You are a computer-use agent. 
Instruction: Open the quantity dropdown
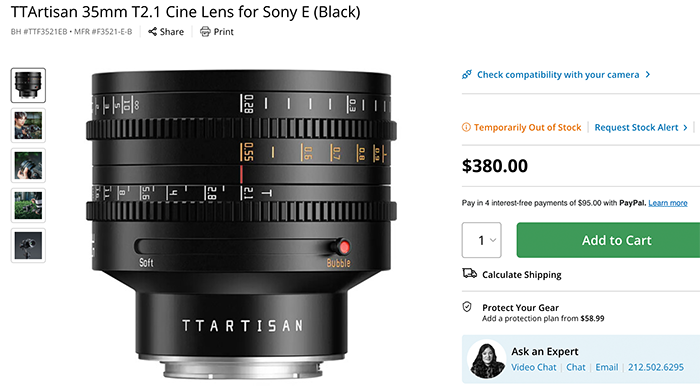(481, 240)
